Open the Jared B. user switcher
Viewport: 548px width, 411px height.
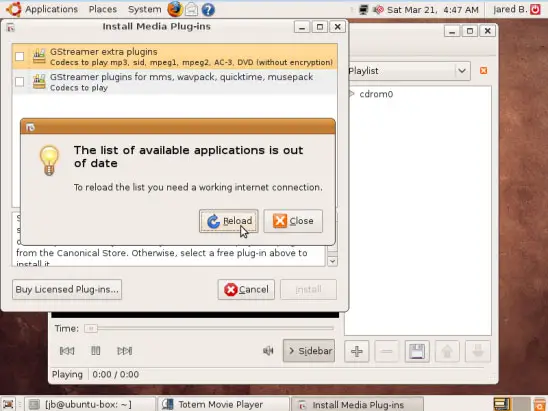click(x=510, y=9)
